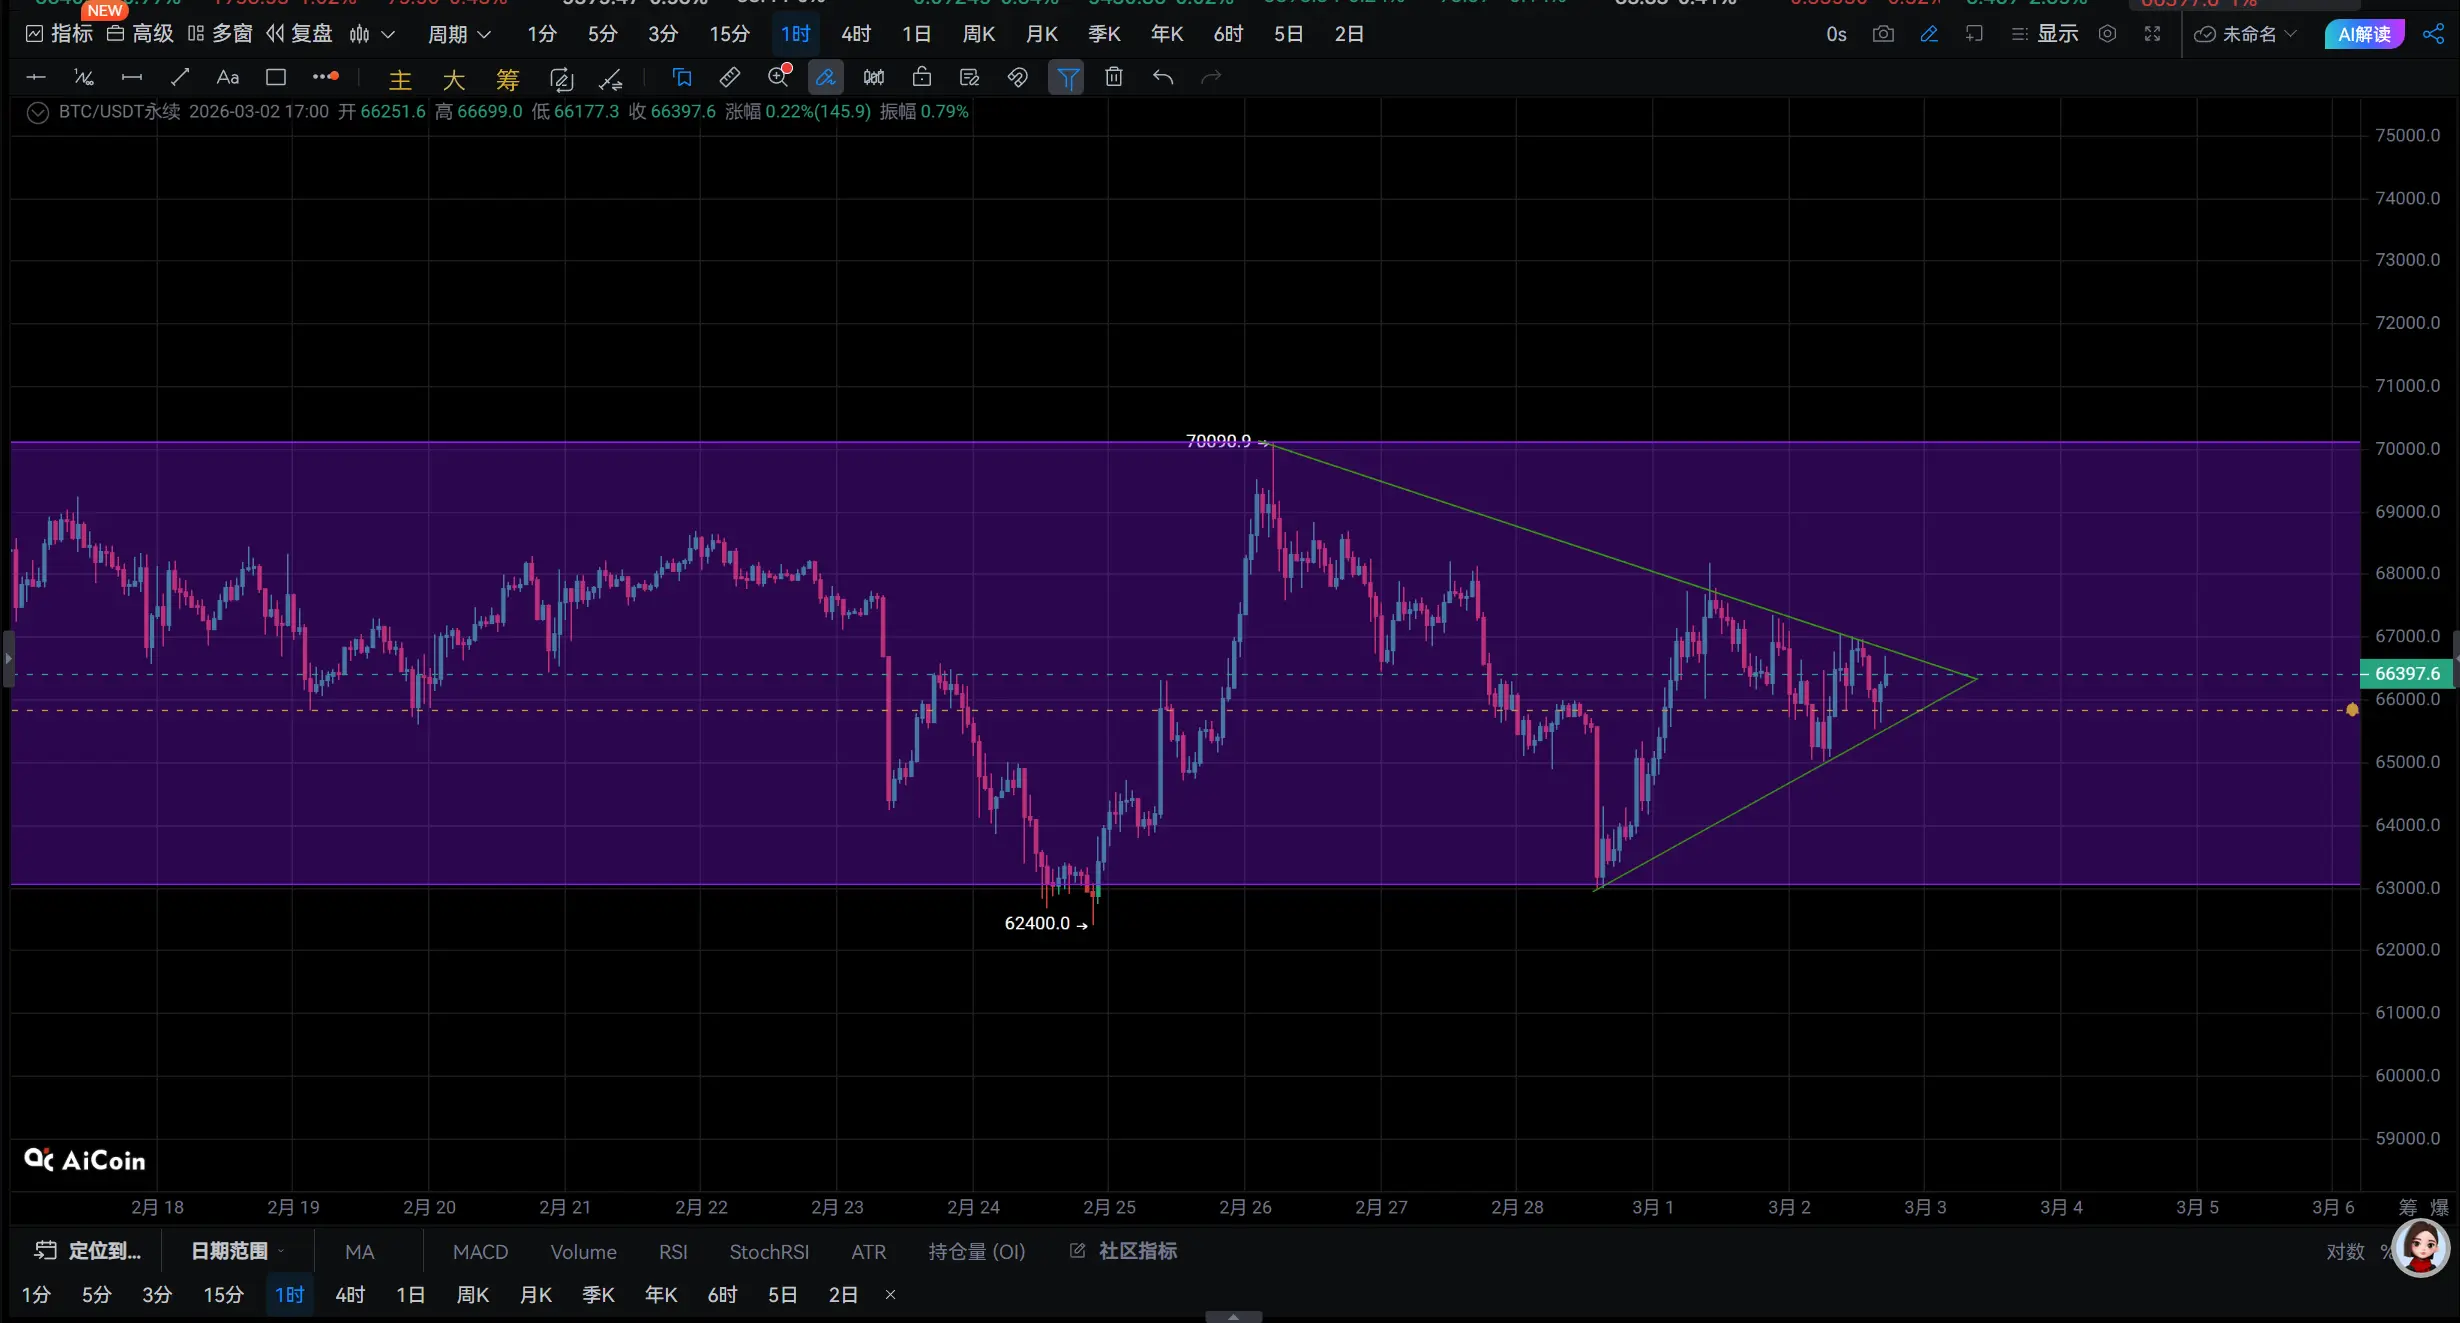This screenshot has width=2460, height=1323.
Task: Click the camera screenshot icon
Action: 1883,34
